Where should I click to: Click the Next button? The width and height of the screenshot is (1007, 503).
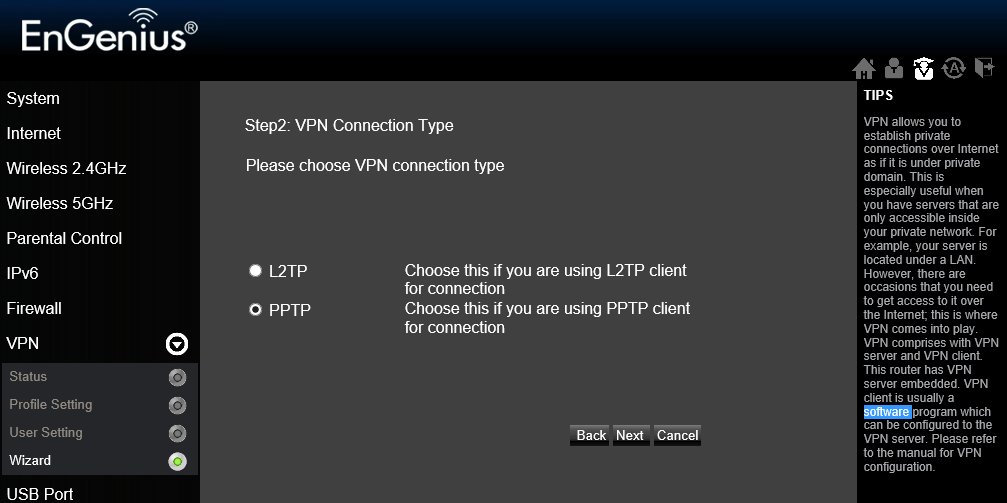click(630, 435)
